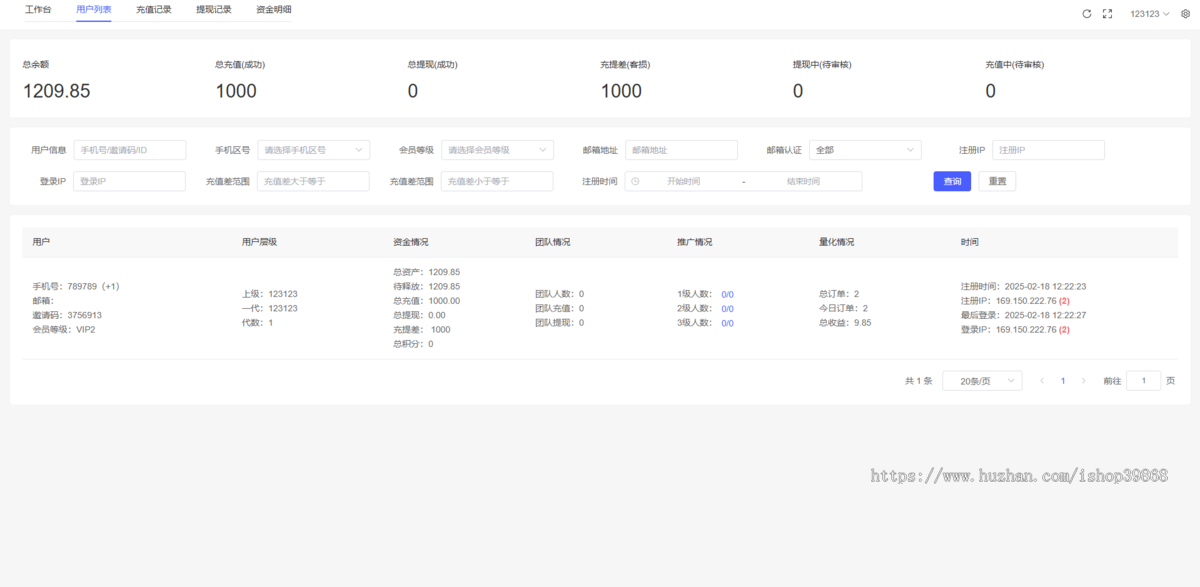This screenshot has width=1200, height=587.
Task: Select page number 1 in pagination
Action: (1063, 380)
